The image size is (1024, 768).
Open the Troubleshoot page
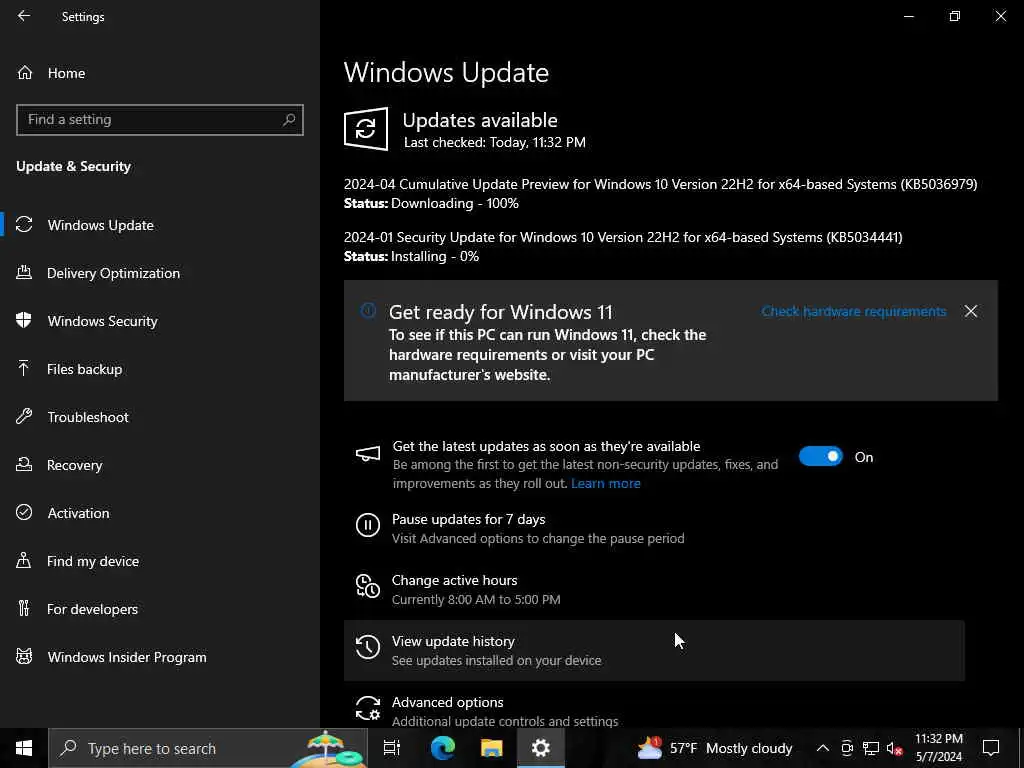160,417
